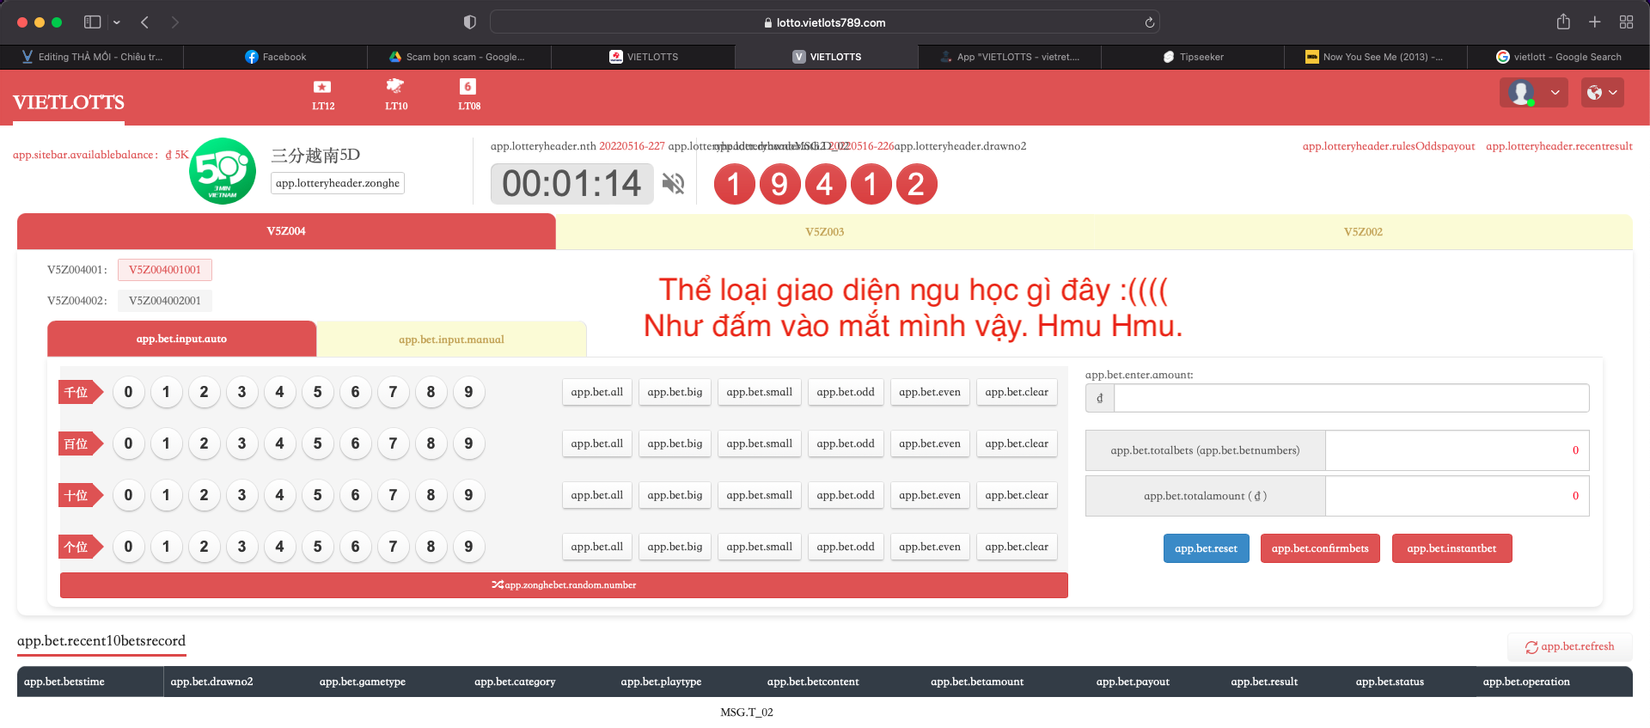
Task: Open the vietlott Google Search browser tab
Action: (x=1558, y=57)
